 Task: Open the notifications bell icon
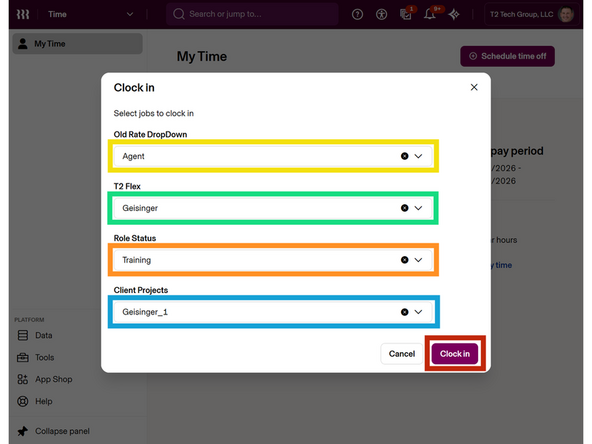click(x=430, y=14)
